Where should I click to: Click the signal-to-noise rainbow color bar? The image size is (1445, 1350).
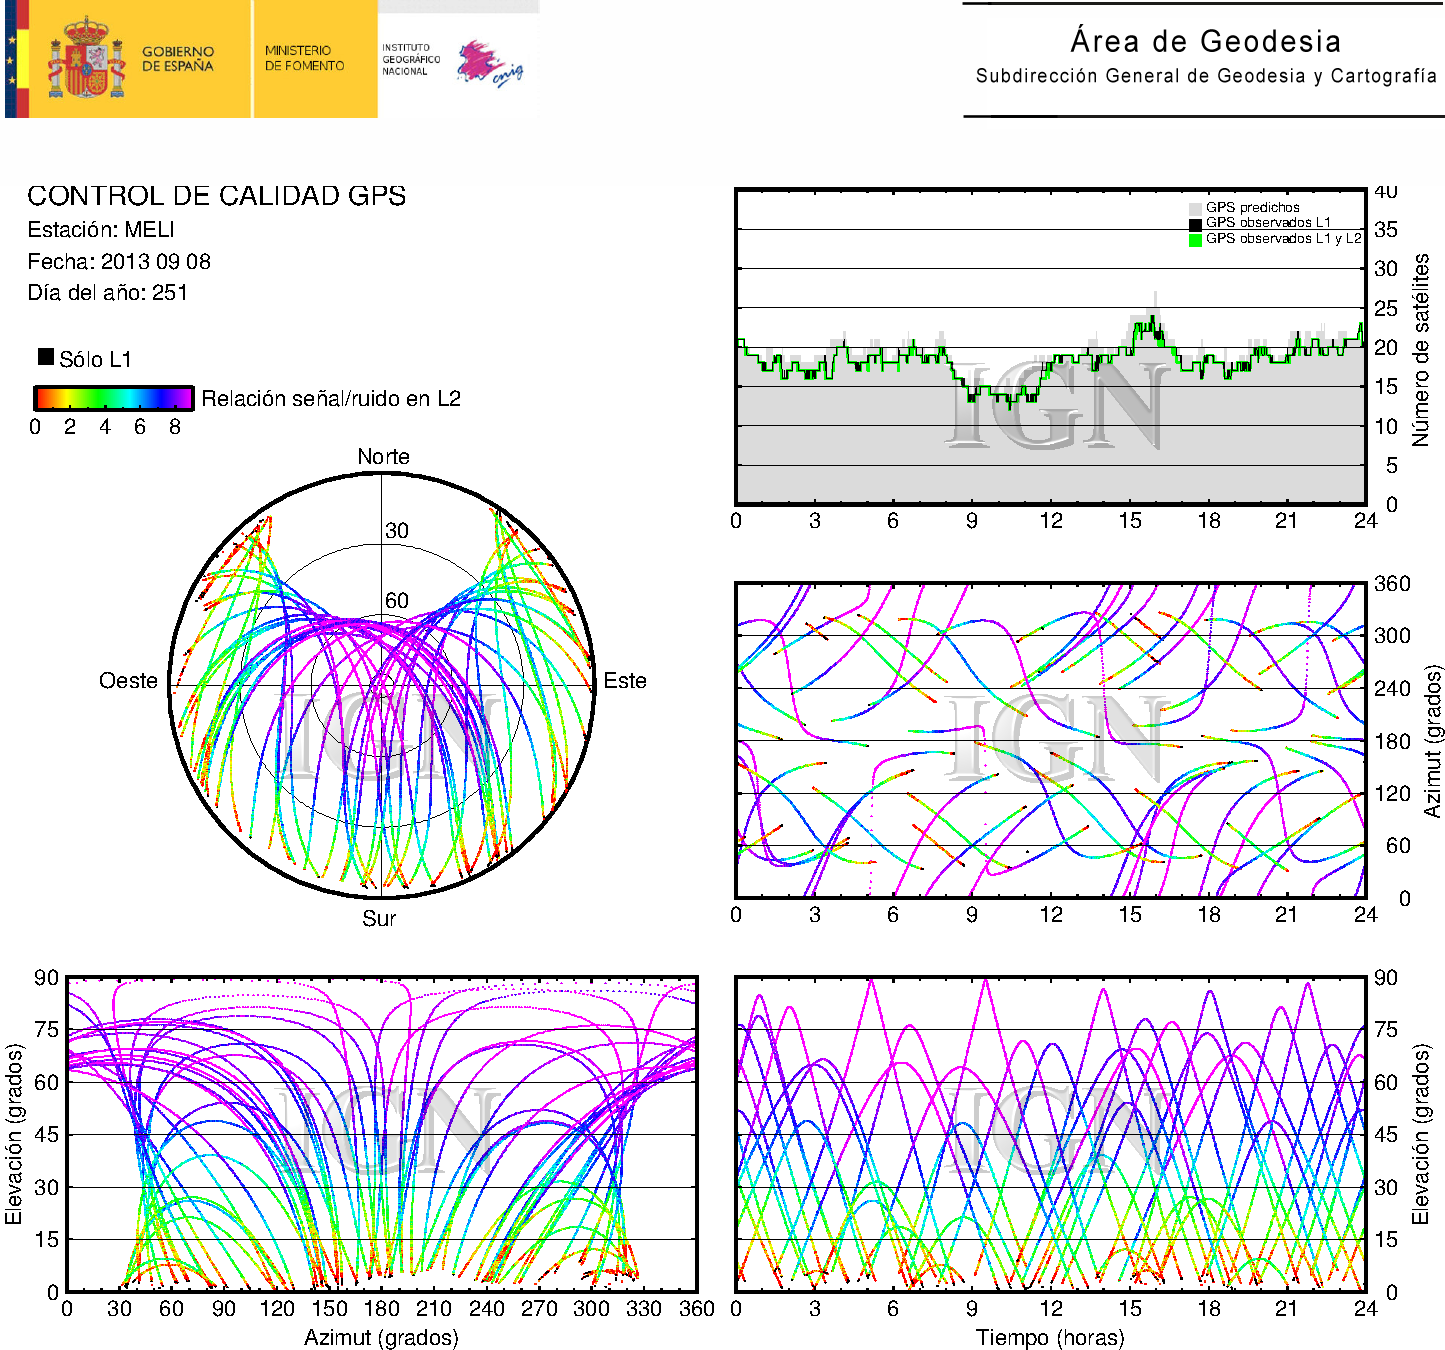click(113, 398)
